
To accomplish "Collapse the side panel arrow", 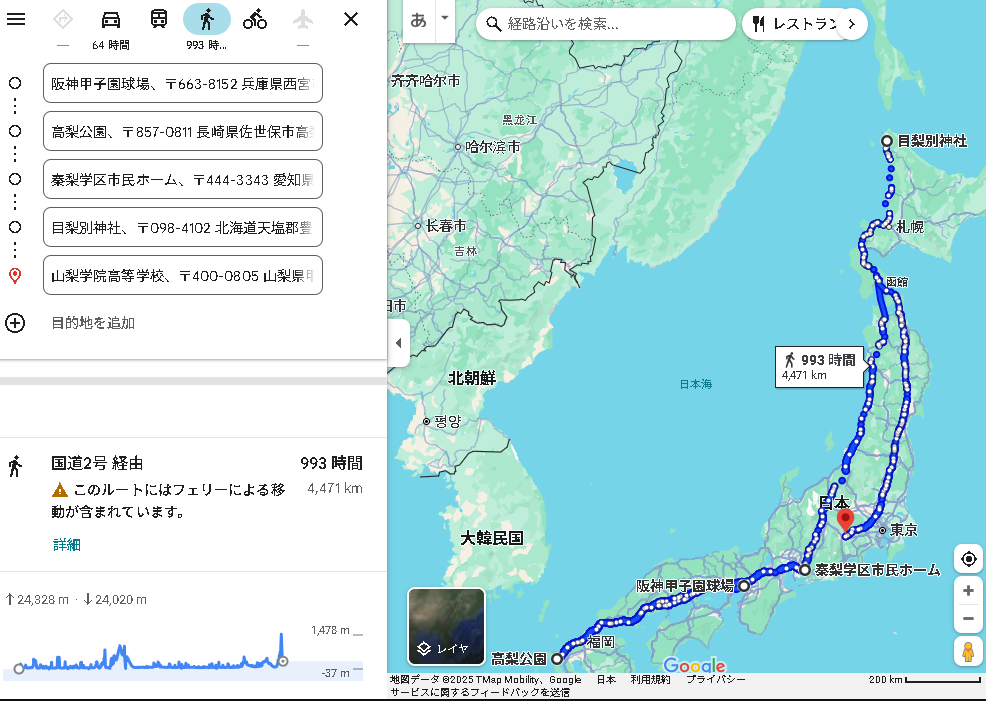I will coord(398,343).
